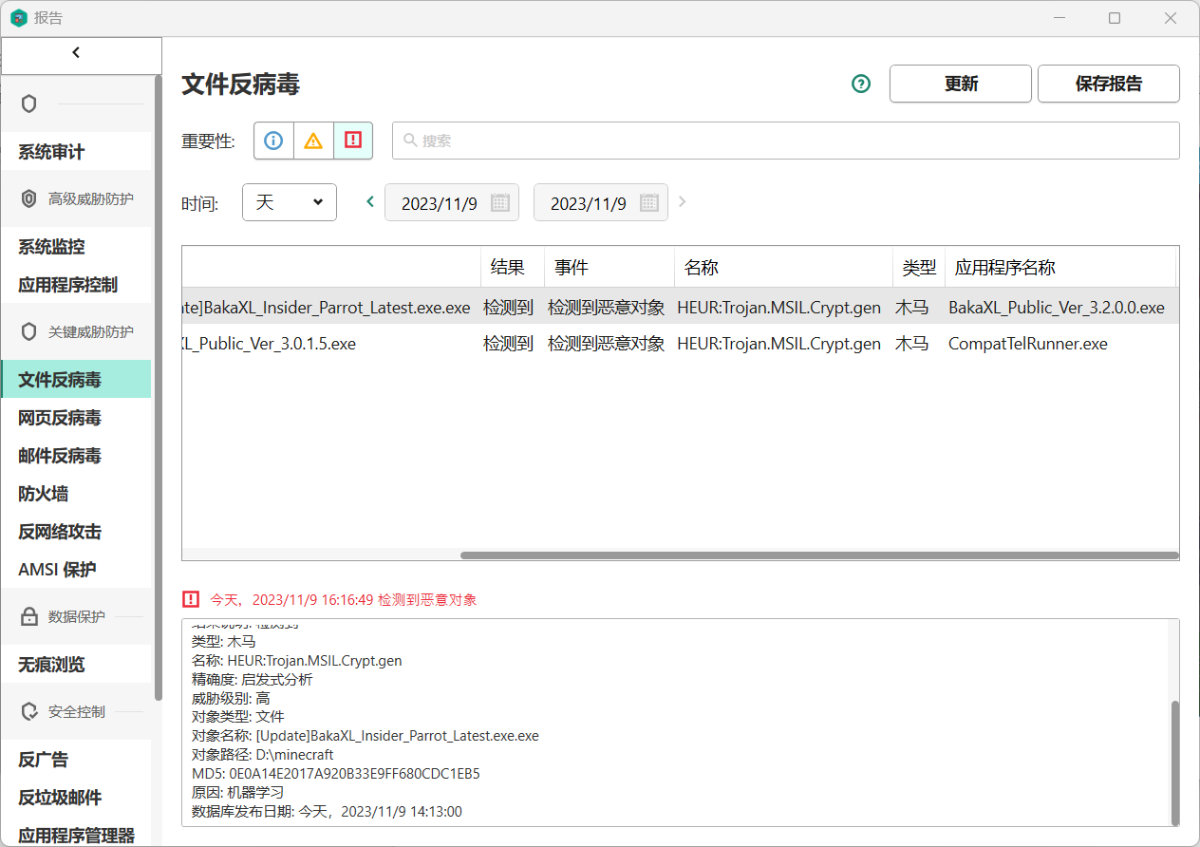This screenshot has width=1200, height=847.
Task: Click the 保存报告 button
Action: tap(1108, 84)
